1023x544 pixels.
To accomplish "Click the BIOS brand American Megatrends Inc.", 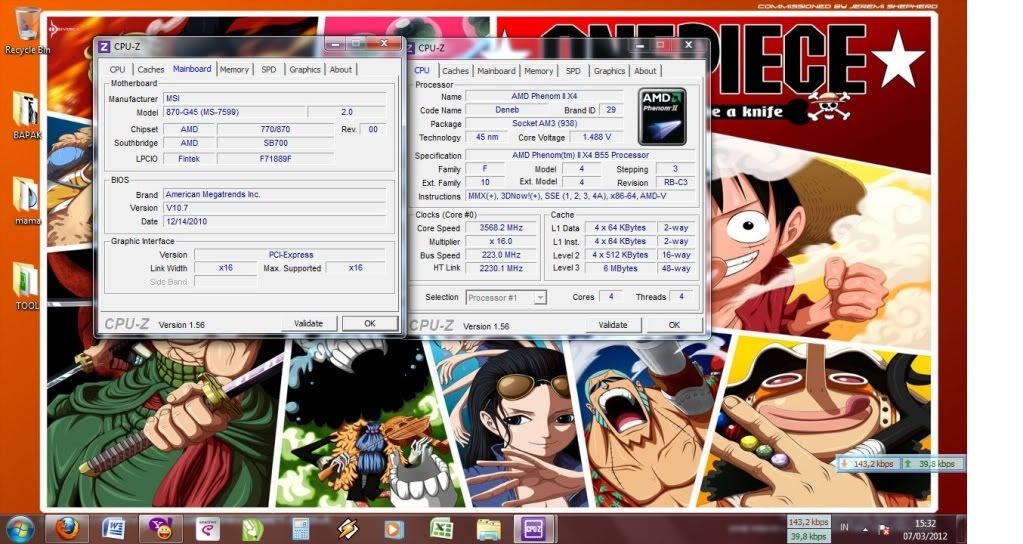I will pyautogui.click(x=275, y=194).
